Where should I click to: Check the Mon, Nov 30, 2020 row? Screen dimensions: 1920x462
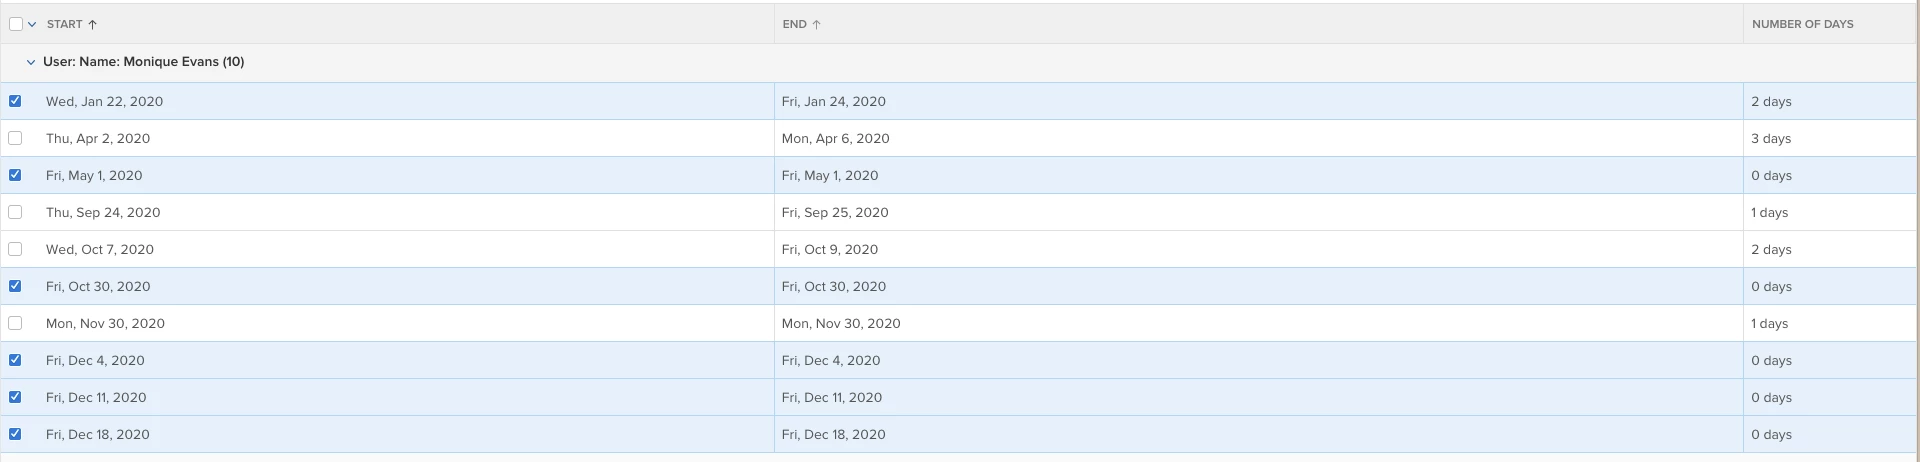point(15,323)
